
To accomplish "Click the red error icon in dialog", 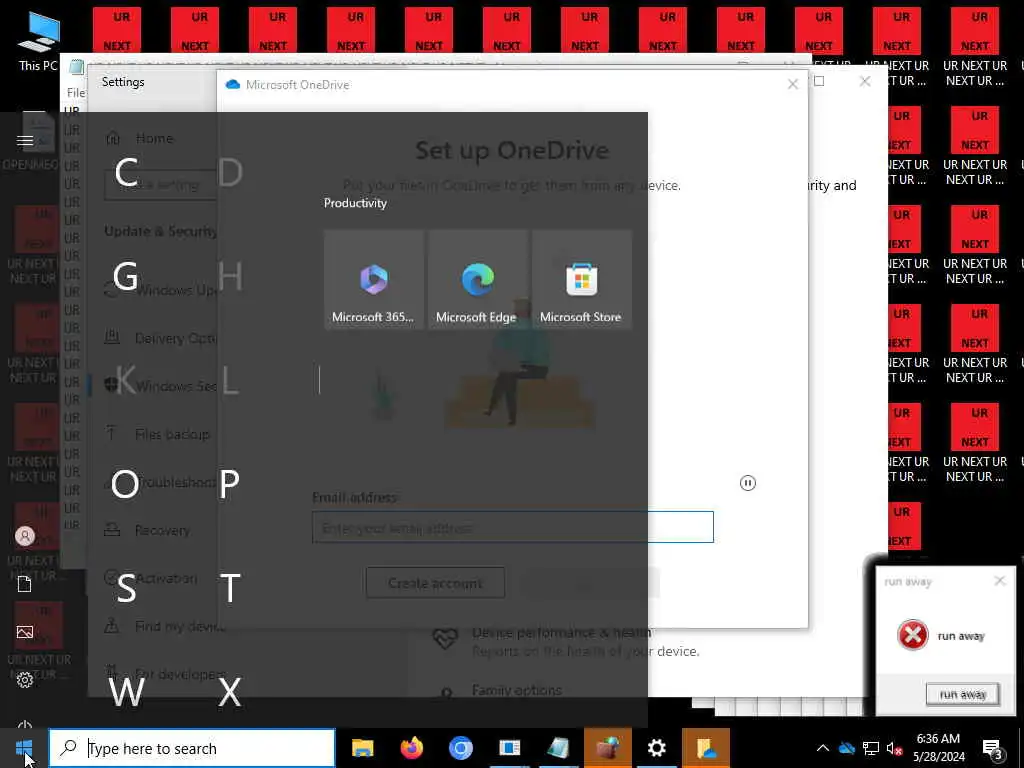I will point(913,635).
